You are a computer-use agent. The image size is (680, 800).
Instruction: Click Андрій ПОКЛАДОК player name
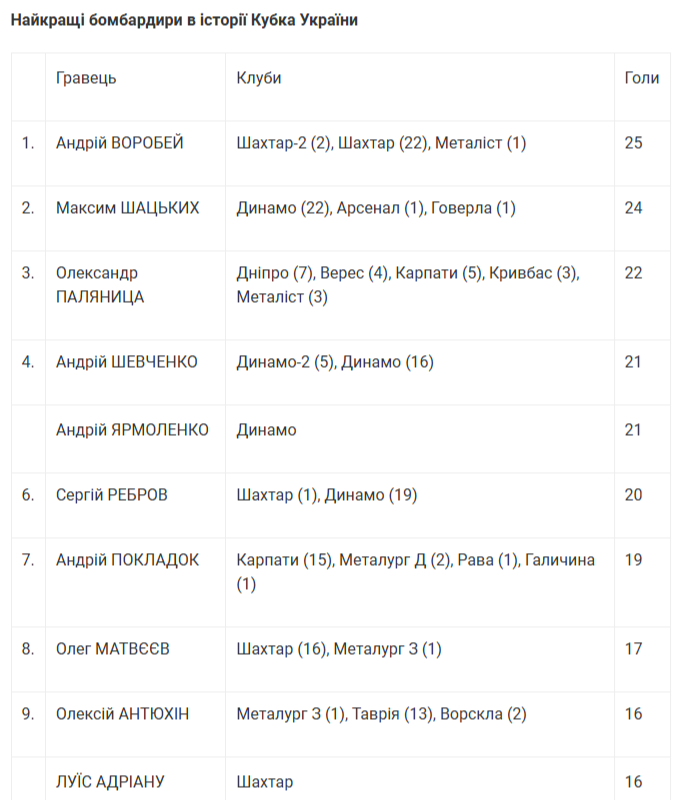click(127, 560)
